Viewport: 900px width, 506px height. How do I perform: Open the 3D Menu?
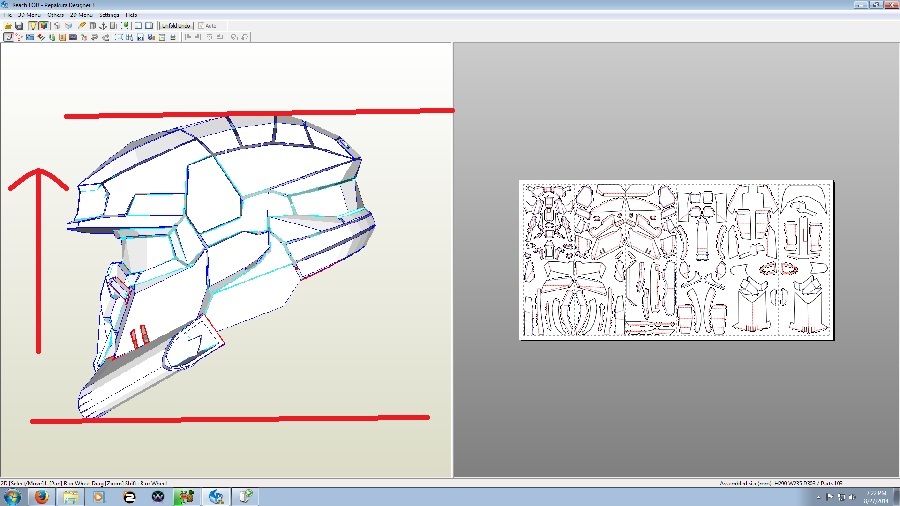coord(29,15)
